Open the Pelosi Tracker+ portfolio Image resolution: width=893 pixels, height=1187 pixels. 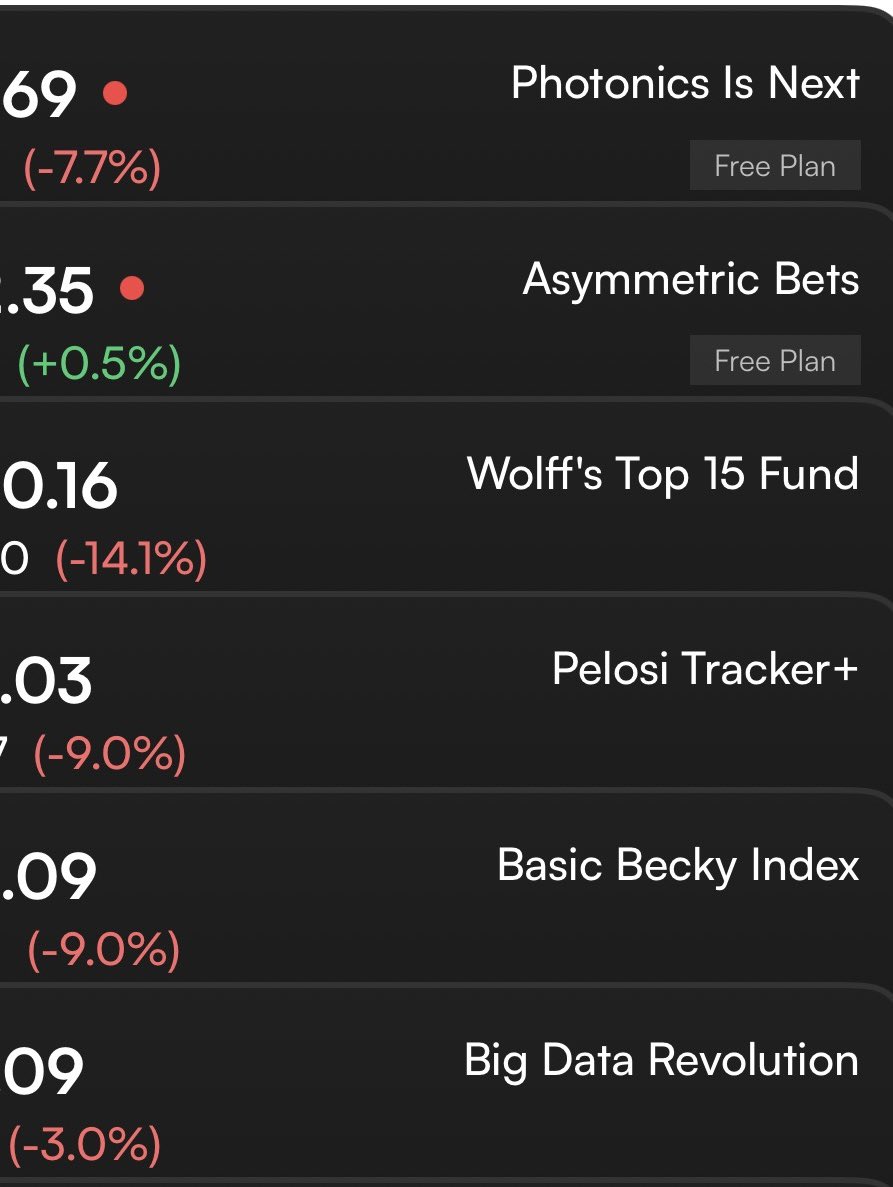tap(705, 669)
